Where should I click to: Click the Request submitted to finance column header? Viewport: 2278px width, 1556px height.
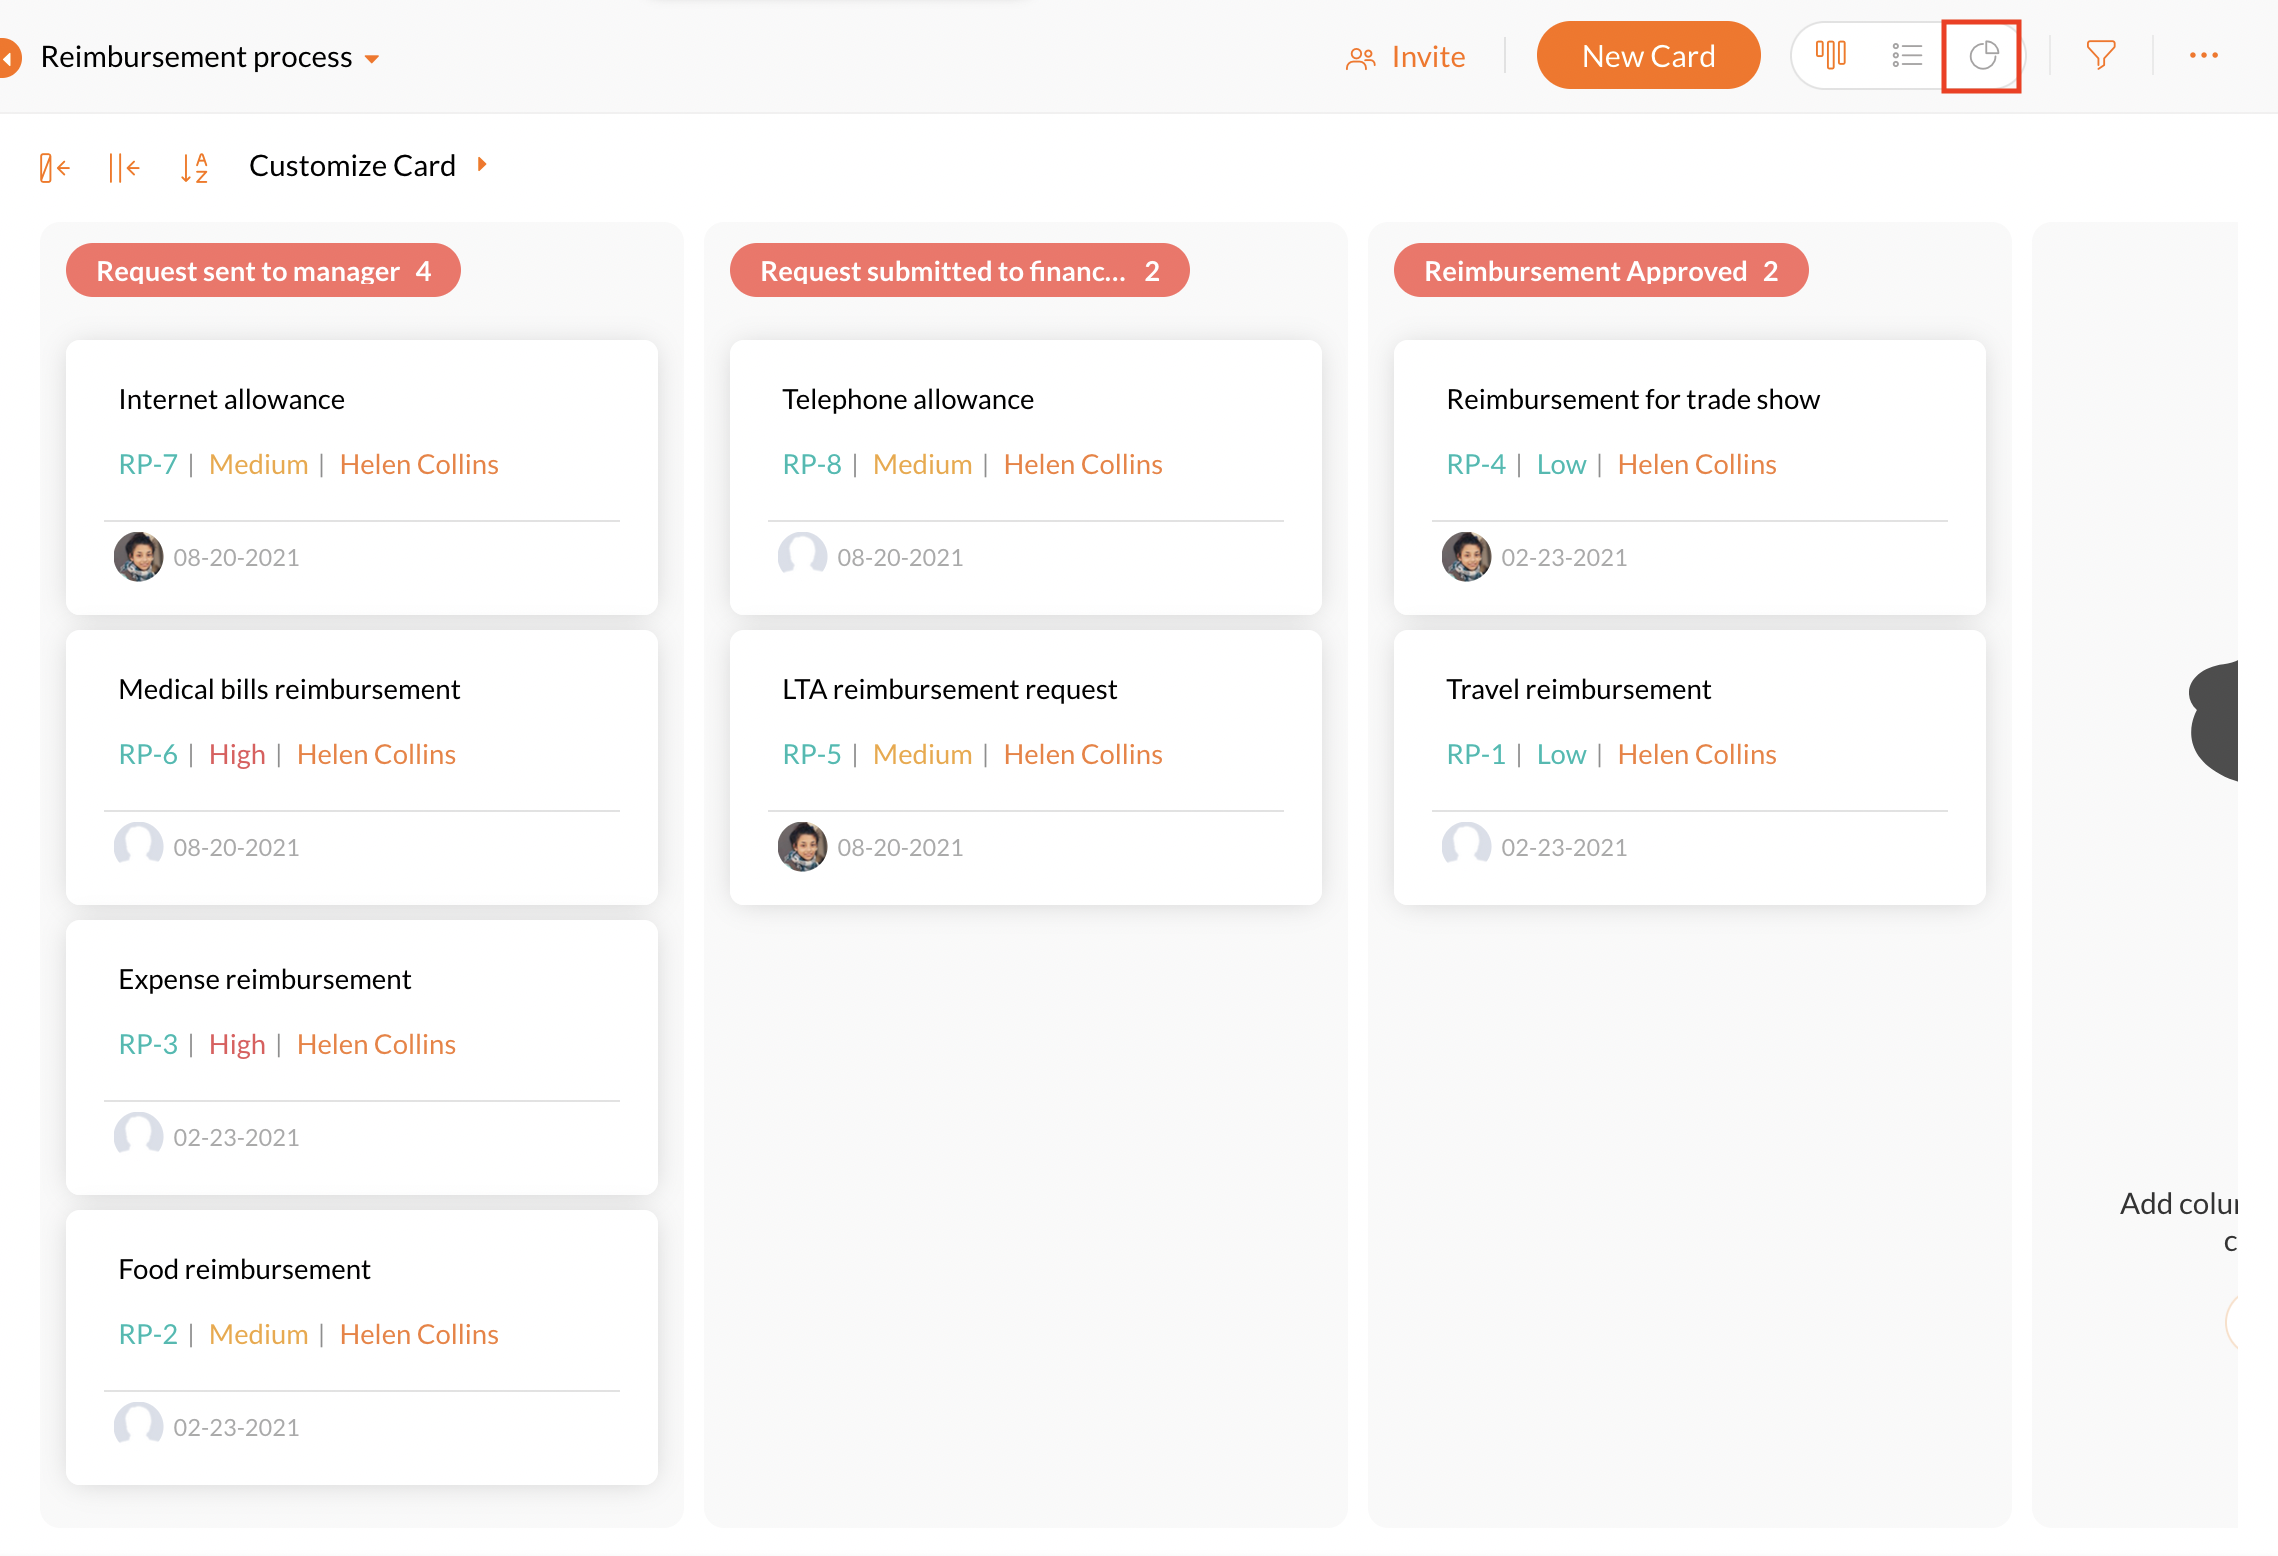(958, 271)
